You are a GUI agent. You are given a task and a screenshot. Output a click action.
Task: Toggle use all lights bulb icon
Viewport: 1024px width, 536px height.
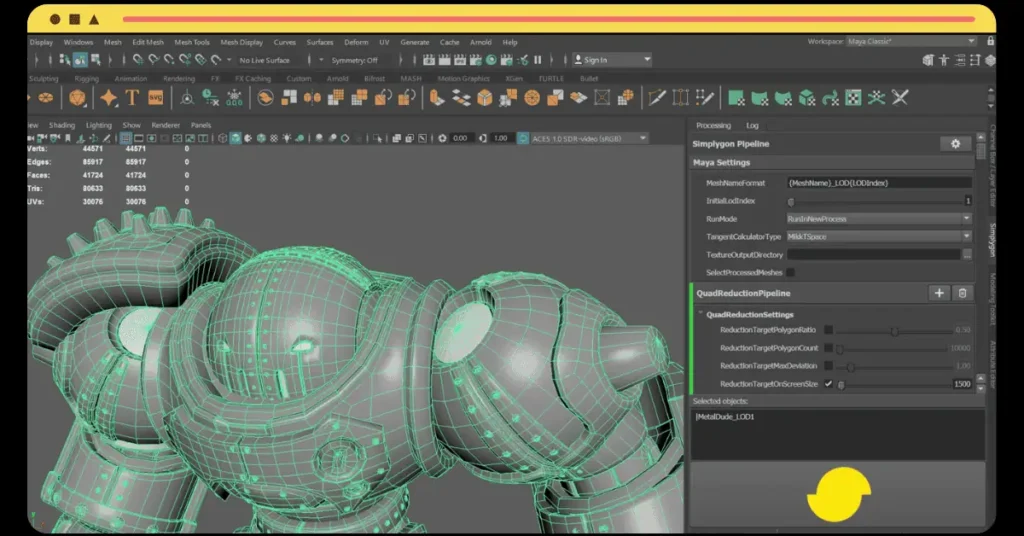(x=287, y=138)
